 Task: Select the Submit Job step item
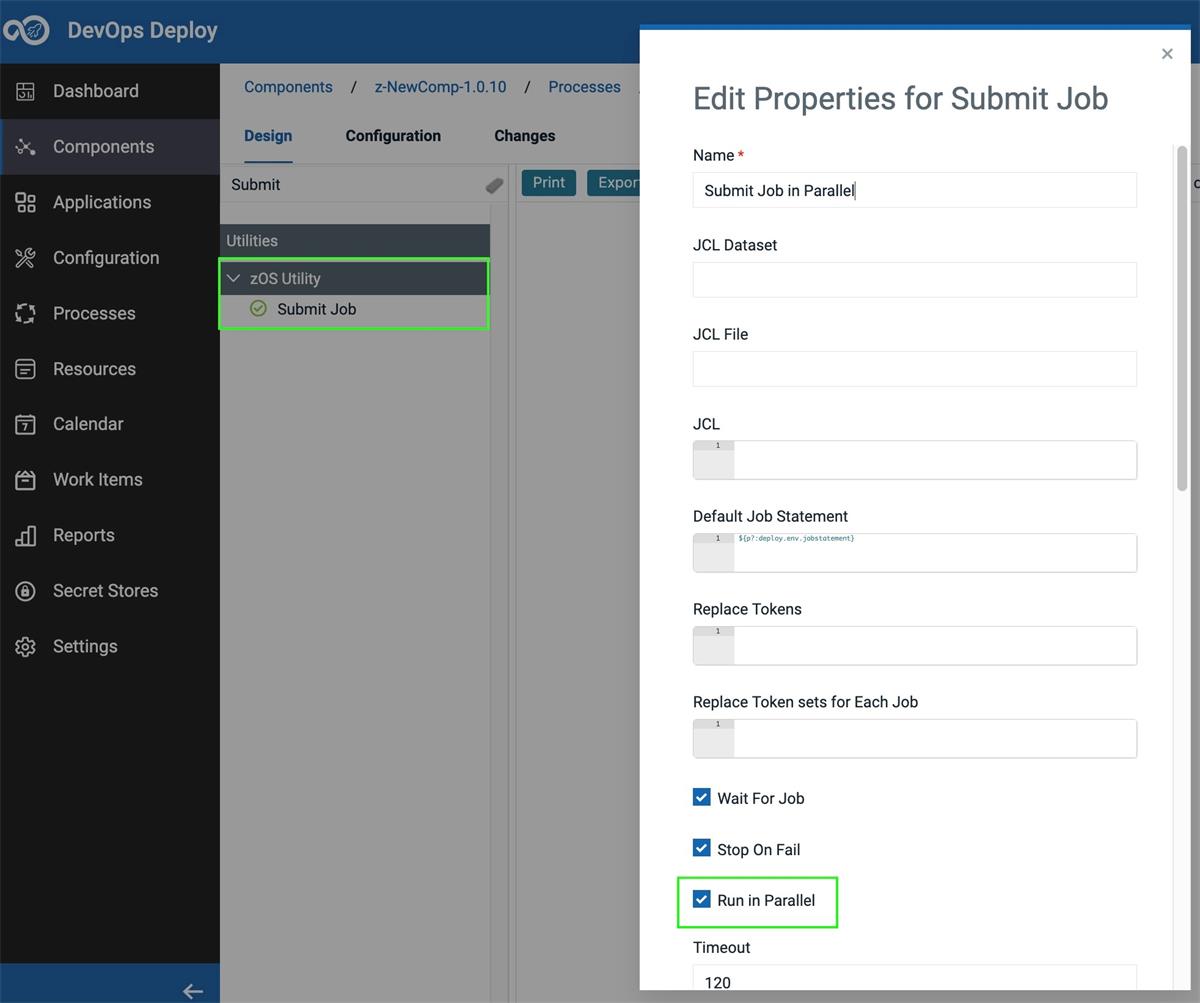point(316,309)
